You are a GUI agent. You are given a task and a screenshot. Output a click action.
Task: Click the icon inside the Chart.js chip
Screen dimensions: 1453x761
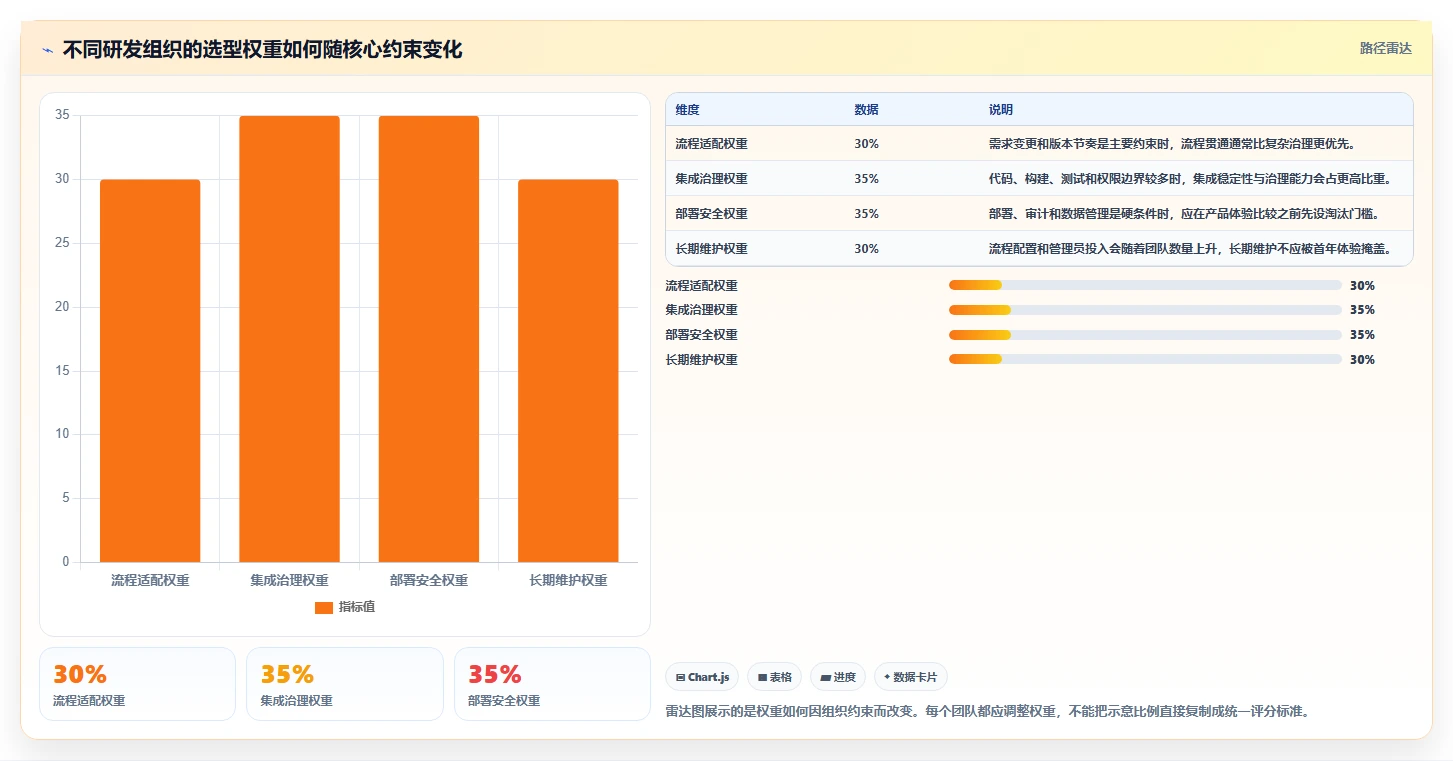coord(681,678)
